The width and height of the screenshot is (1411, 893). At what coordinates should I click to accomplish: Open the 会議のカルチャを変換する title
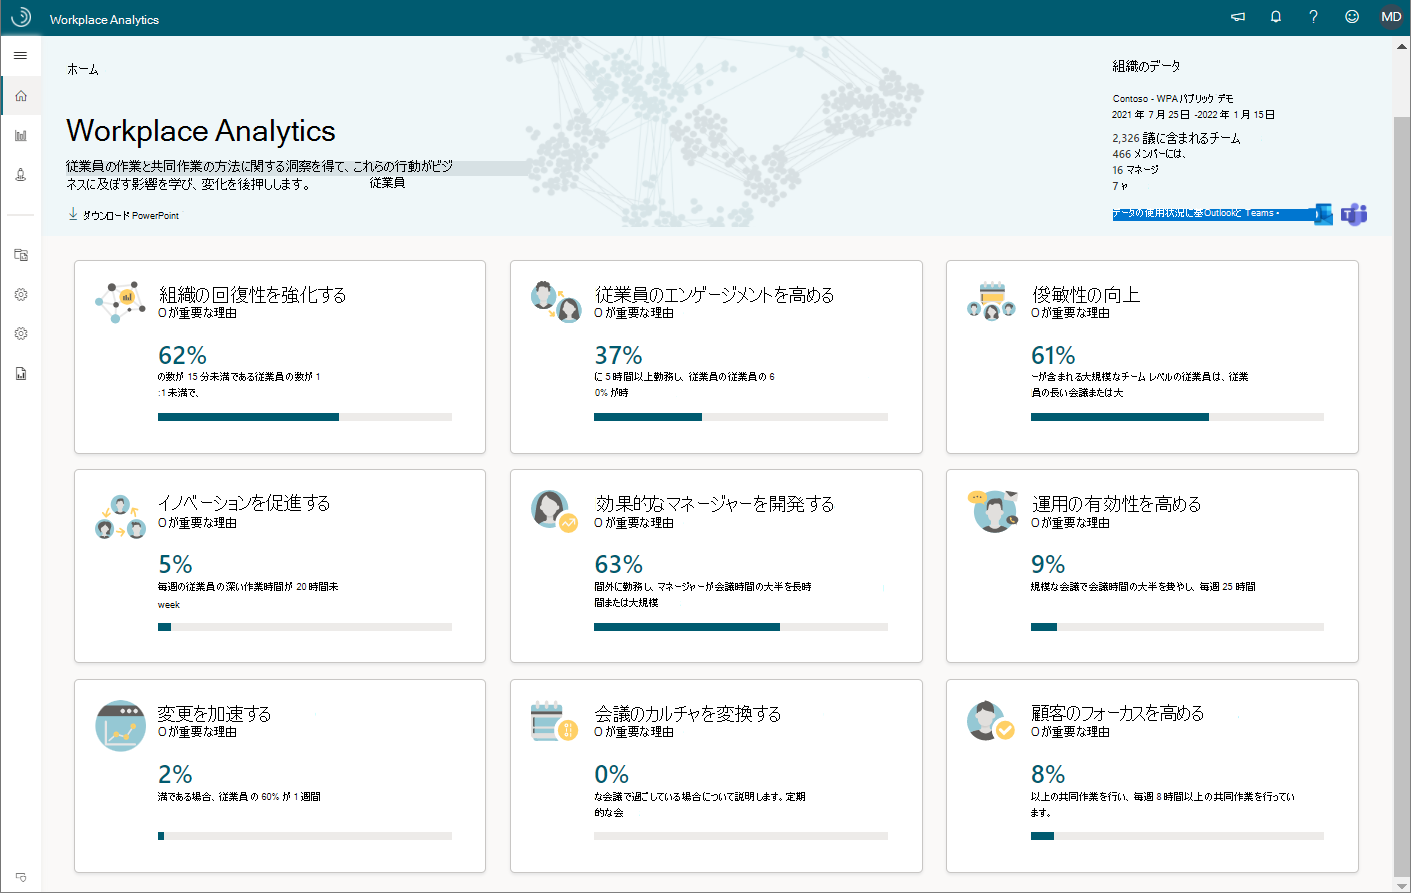pos(688,713)
